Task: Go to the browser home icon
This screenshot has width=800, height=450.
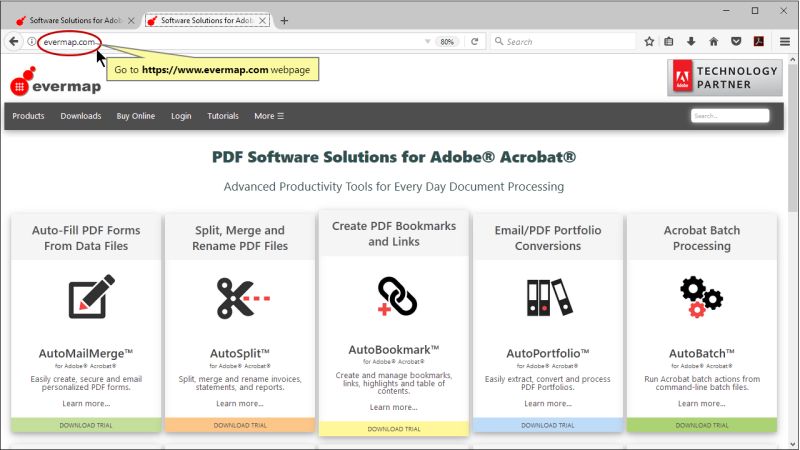Action: click(x=713, y=42)
